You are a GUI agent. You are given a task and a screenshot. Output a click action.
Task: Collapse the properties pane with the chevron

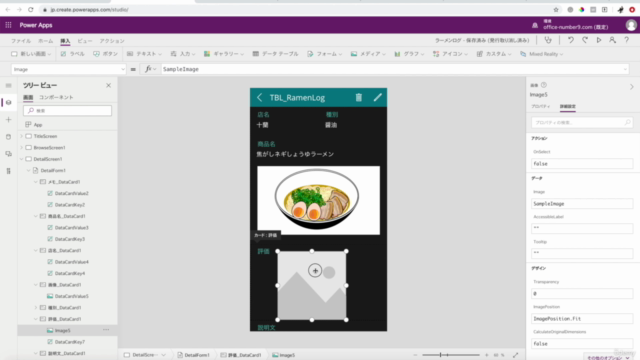tap(631, 87)
